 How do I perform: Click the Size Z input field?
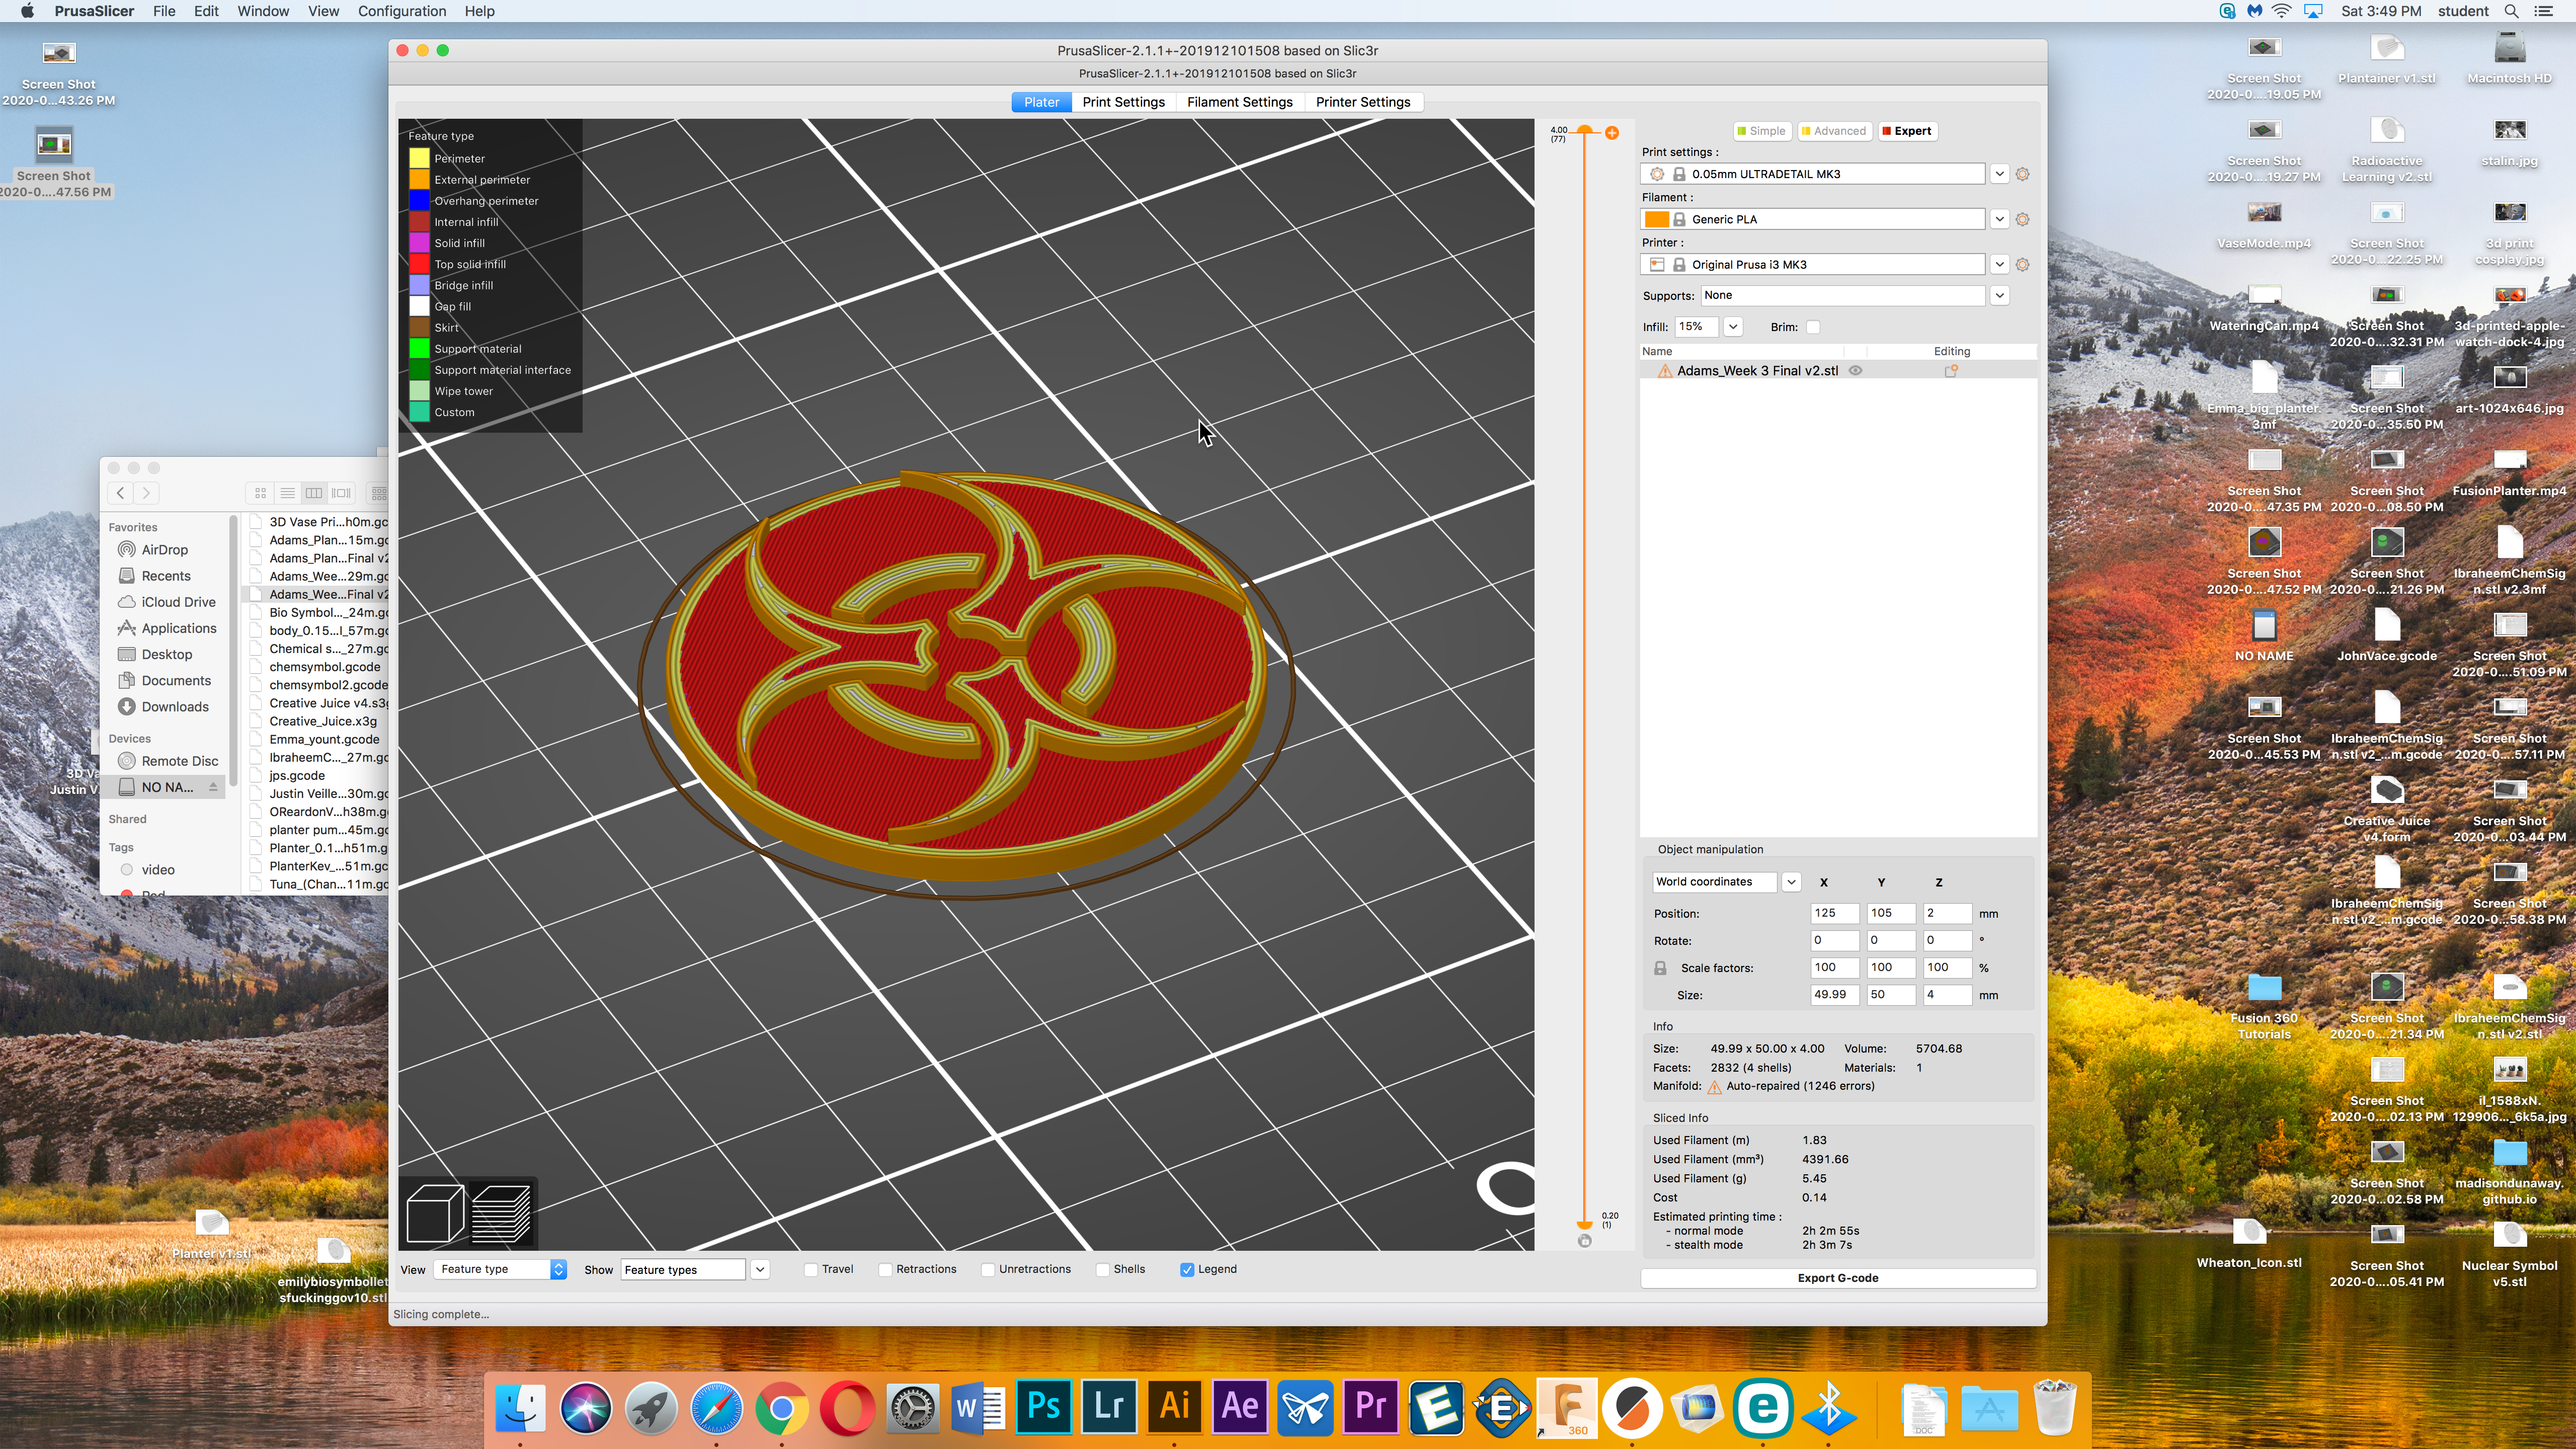coord(1946,996)
